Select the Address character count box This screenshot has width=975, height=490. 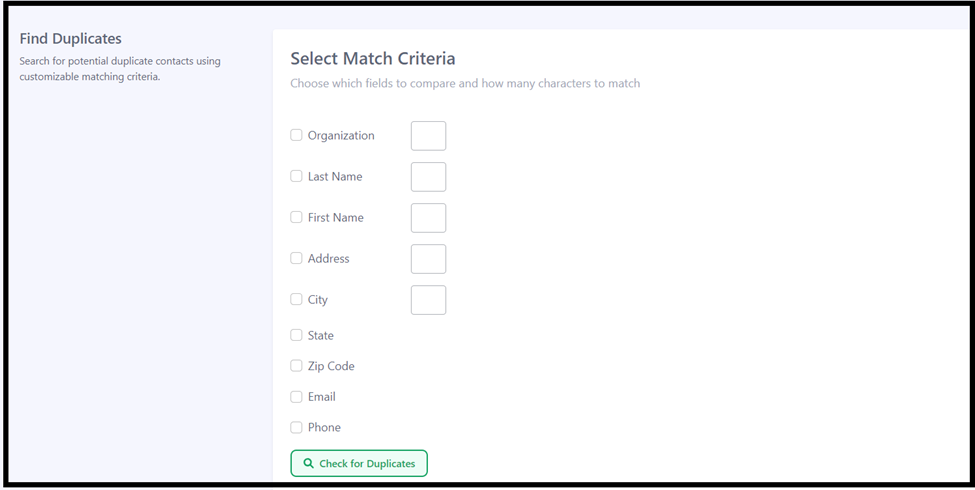[428, 259]
